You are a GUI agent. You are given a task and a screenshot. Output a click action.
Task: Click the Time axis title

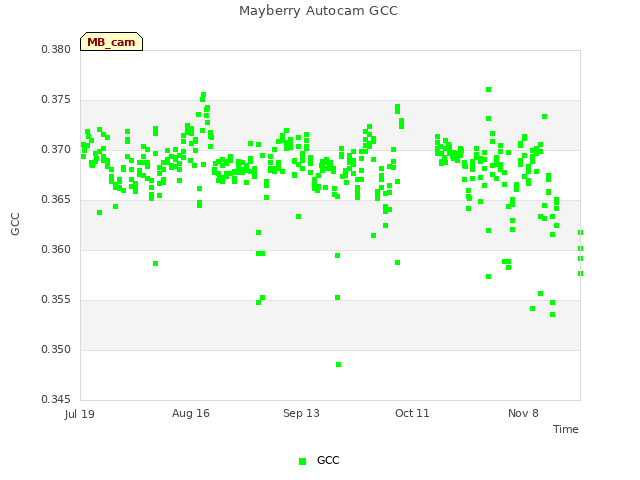point(566,429)
